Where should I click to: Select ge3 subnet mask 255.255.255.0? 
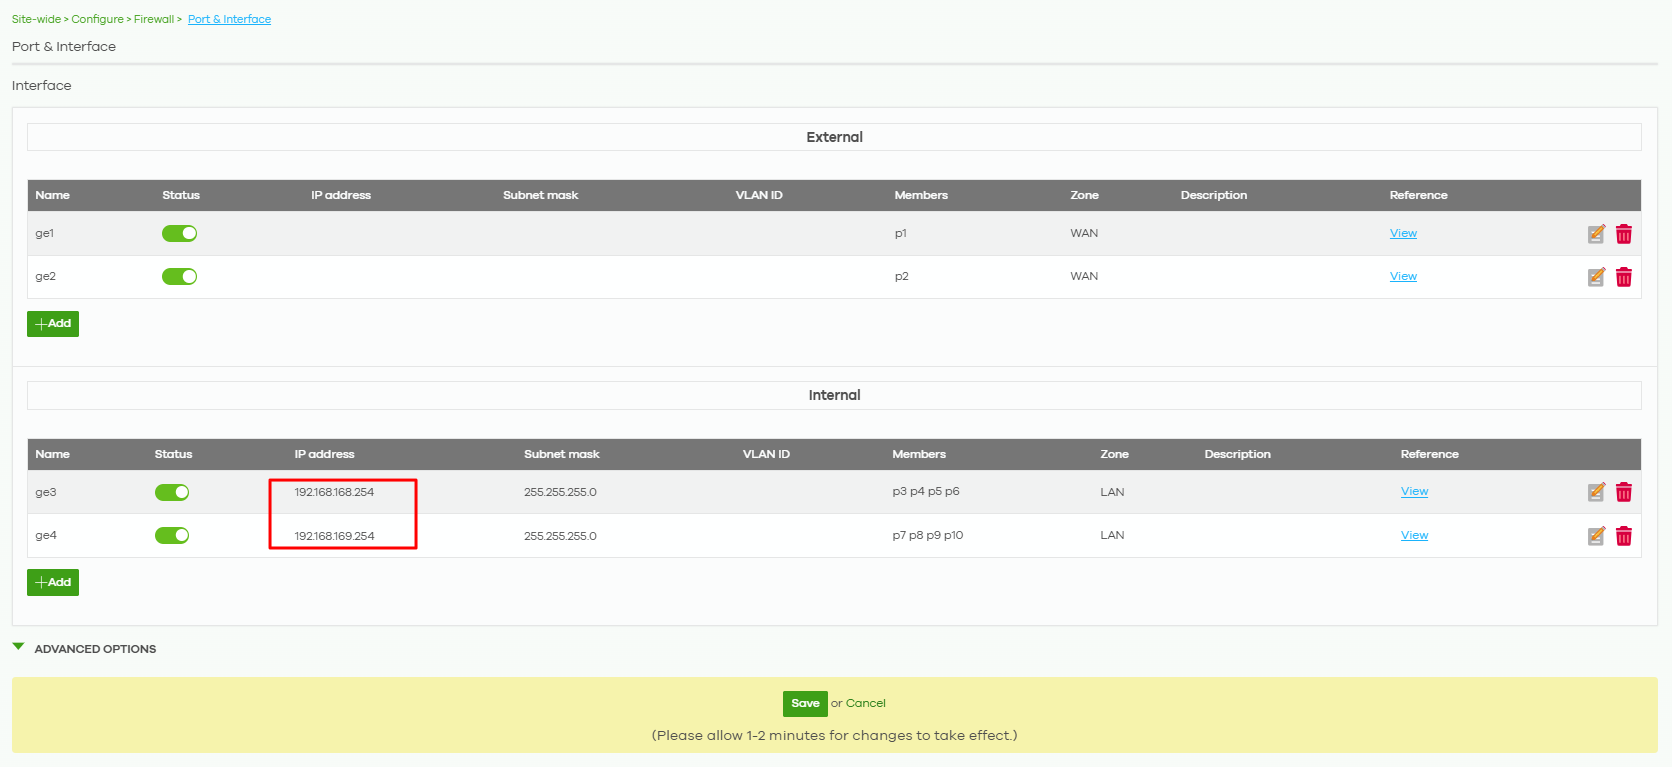pyautogui.click(x=560, y=492)
